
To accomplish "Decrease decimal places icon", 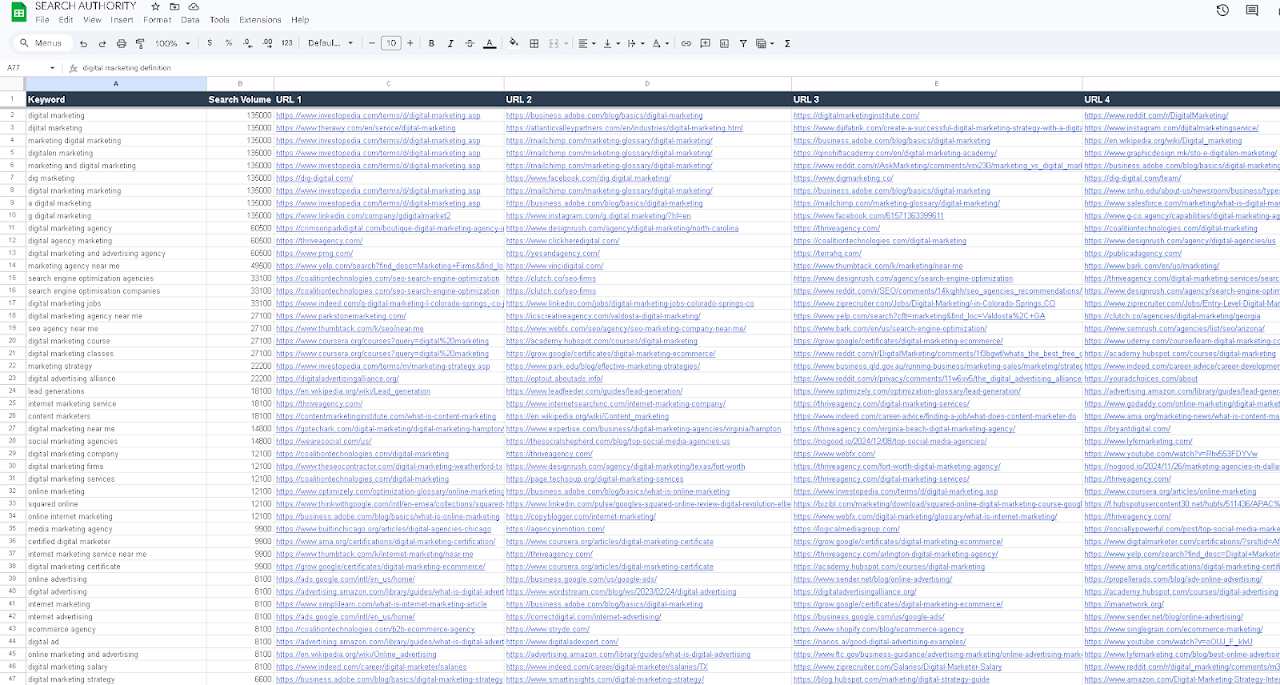I will pyautogui.click(x=247, y=43).
